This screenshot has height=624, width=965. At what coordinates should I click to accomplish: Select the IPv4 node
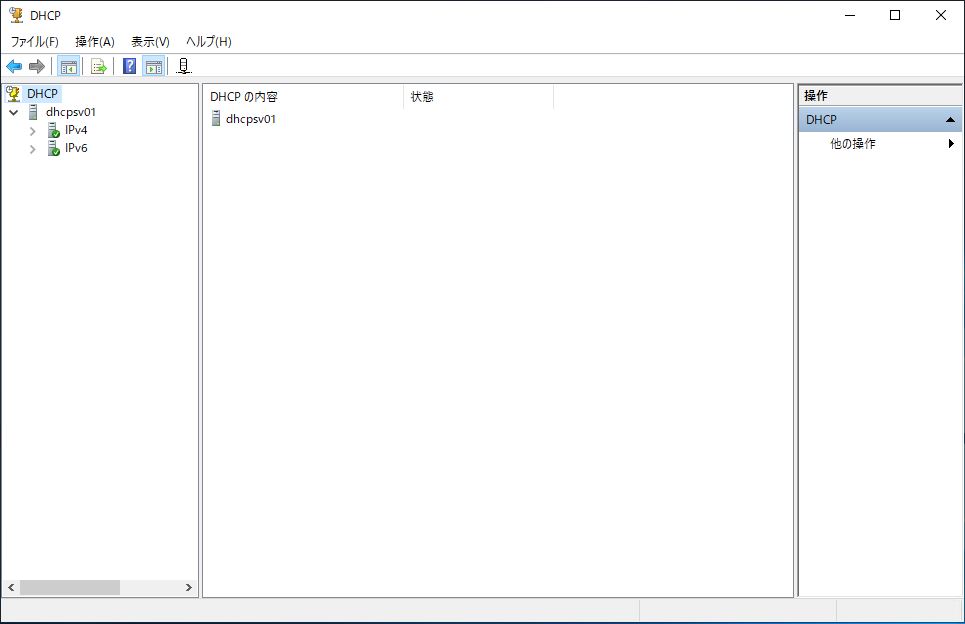(75, 129)
